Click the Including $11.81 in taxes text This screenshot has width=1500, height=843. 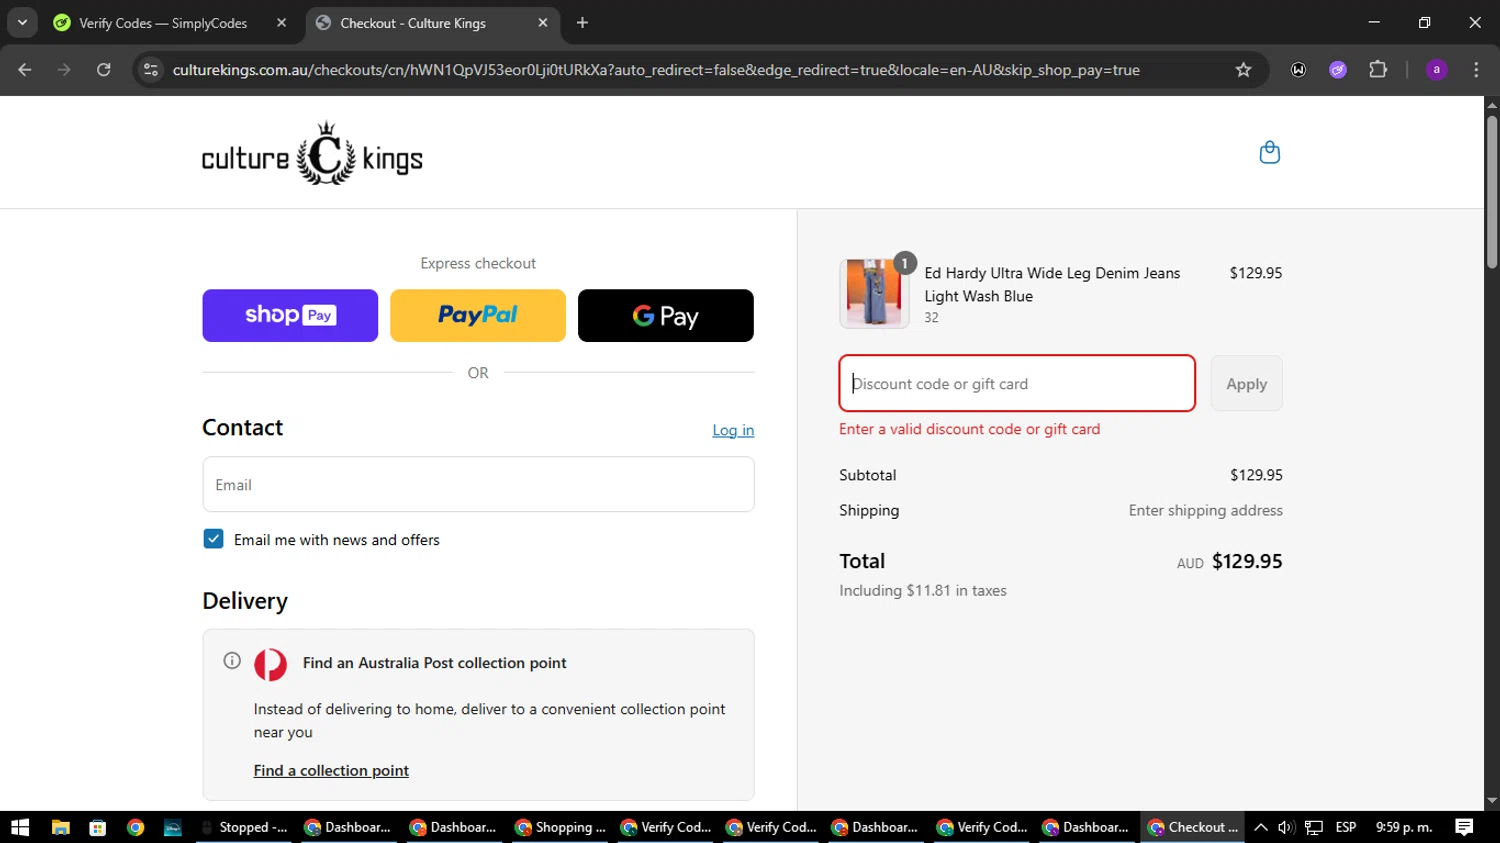(923, 590)
